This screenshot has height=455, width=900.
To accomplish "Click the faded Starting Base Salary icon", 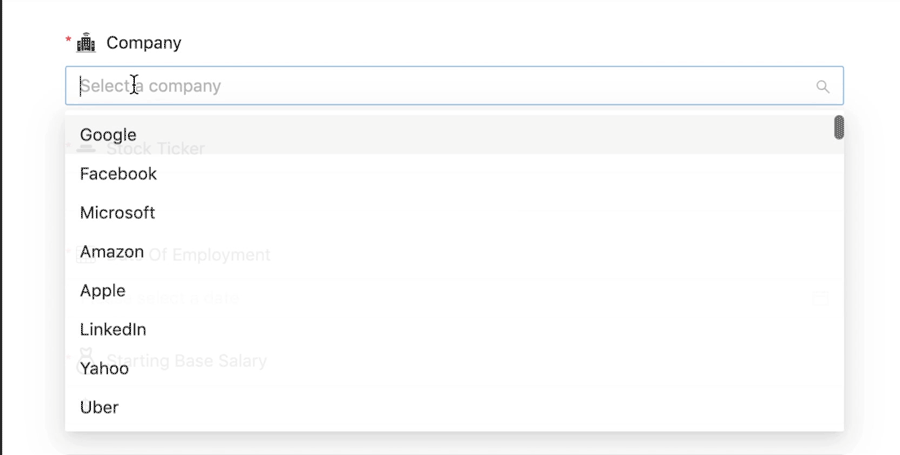I will pos(86,355).
